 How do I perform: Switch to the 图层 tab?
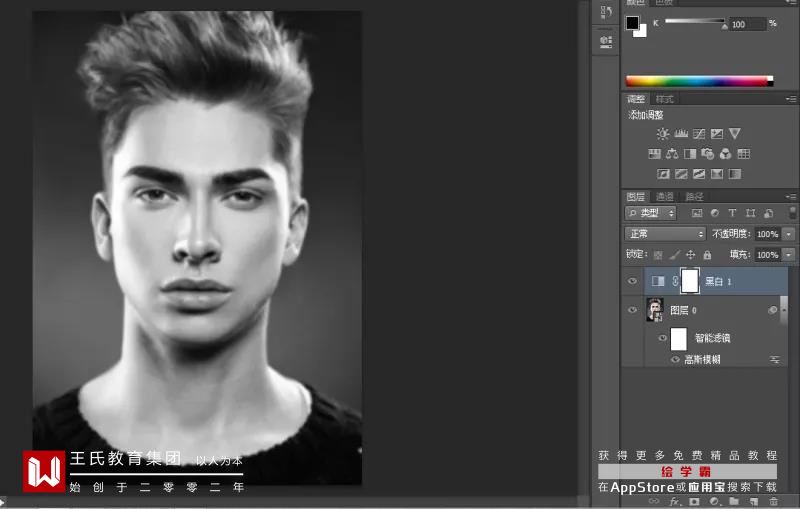point(636,196)
